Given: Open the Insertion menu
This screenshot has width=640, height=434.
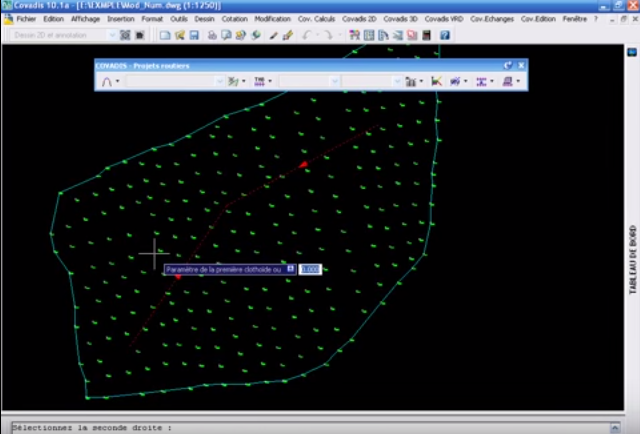Looking at the screenshot, I should pyautogui.click(x=120, y=19).
